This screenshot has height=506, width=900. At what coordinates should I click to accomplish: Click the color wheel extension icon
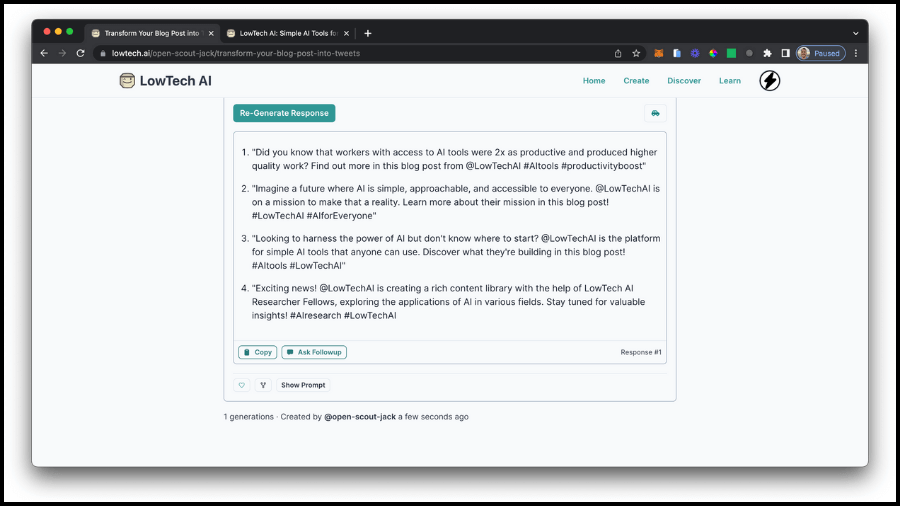click(x=713, y=53)
